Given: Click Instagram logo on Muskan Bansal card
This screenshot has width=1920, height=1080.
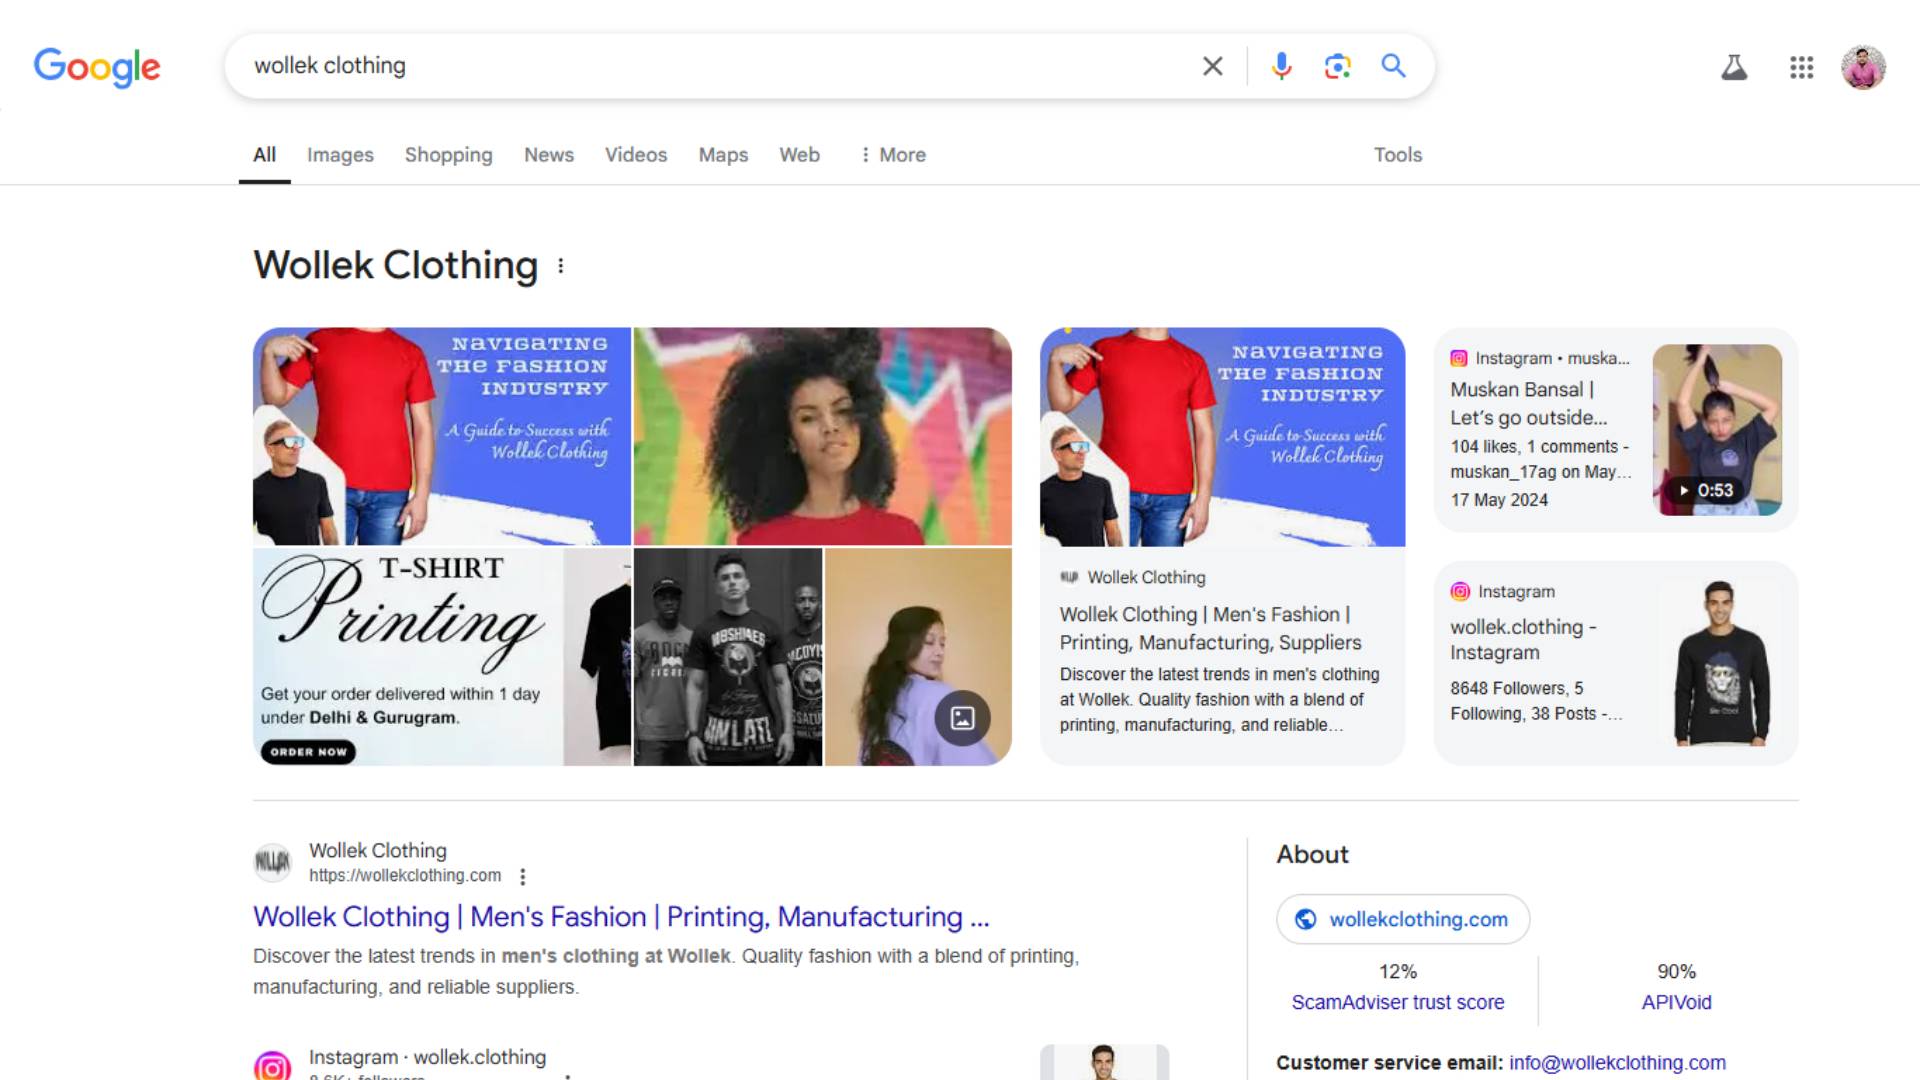Looking at the screenshot, I should coord(1459,358).
